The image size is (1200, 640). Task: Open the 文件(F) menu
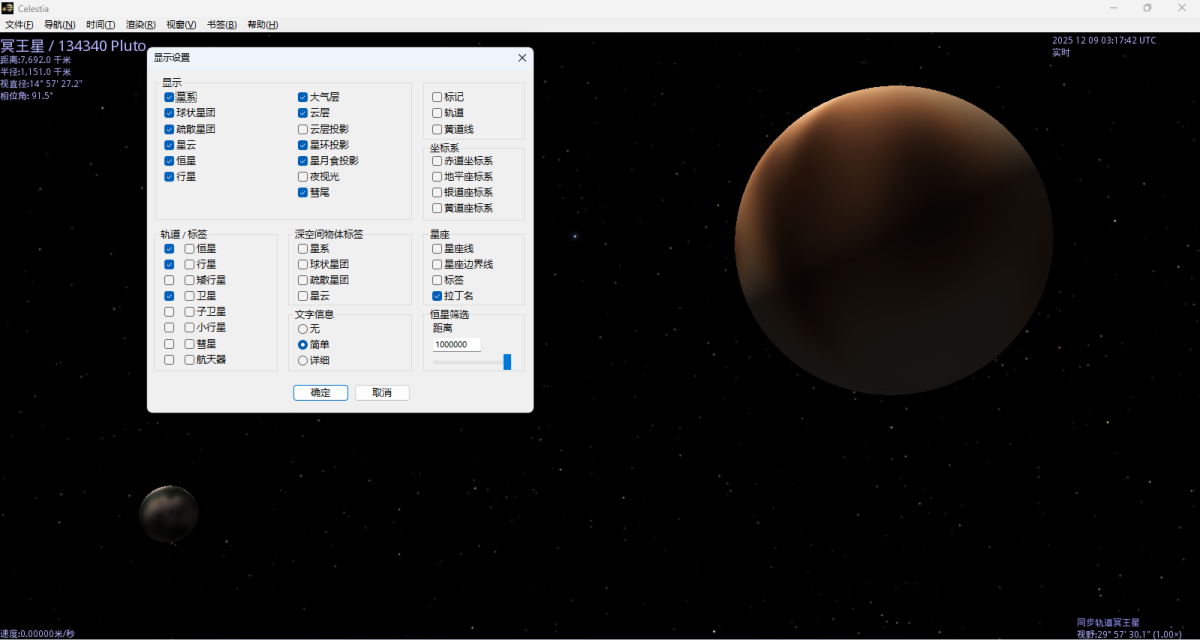coord(19,24)
